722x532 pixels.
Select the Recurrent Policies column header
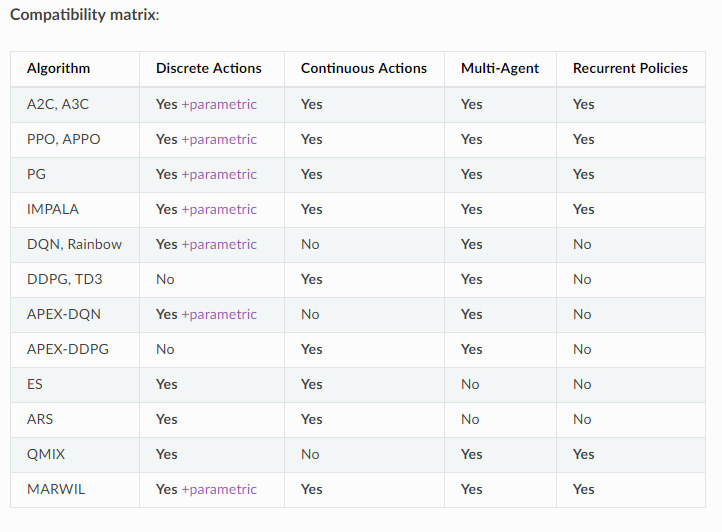630,68
